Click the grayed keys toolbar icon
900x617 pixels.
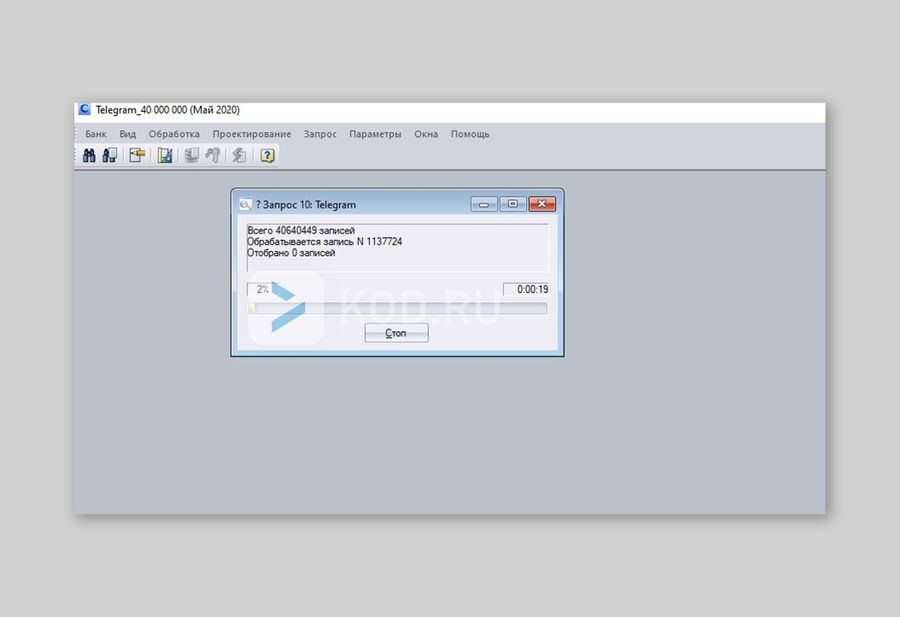tap(213, 155)
